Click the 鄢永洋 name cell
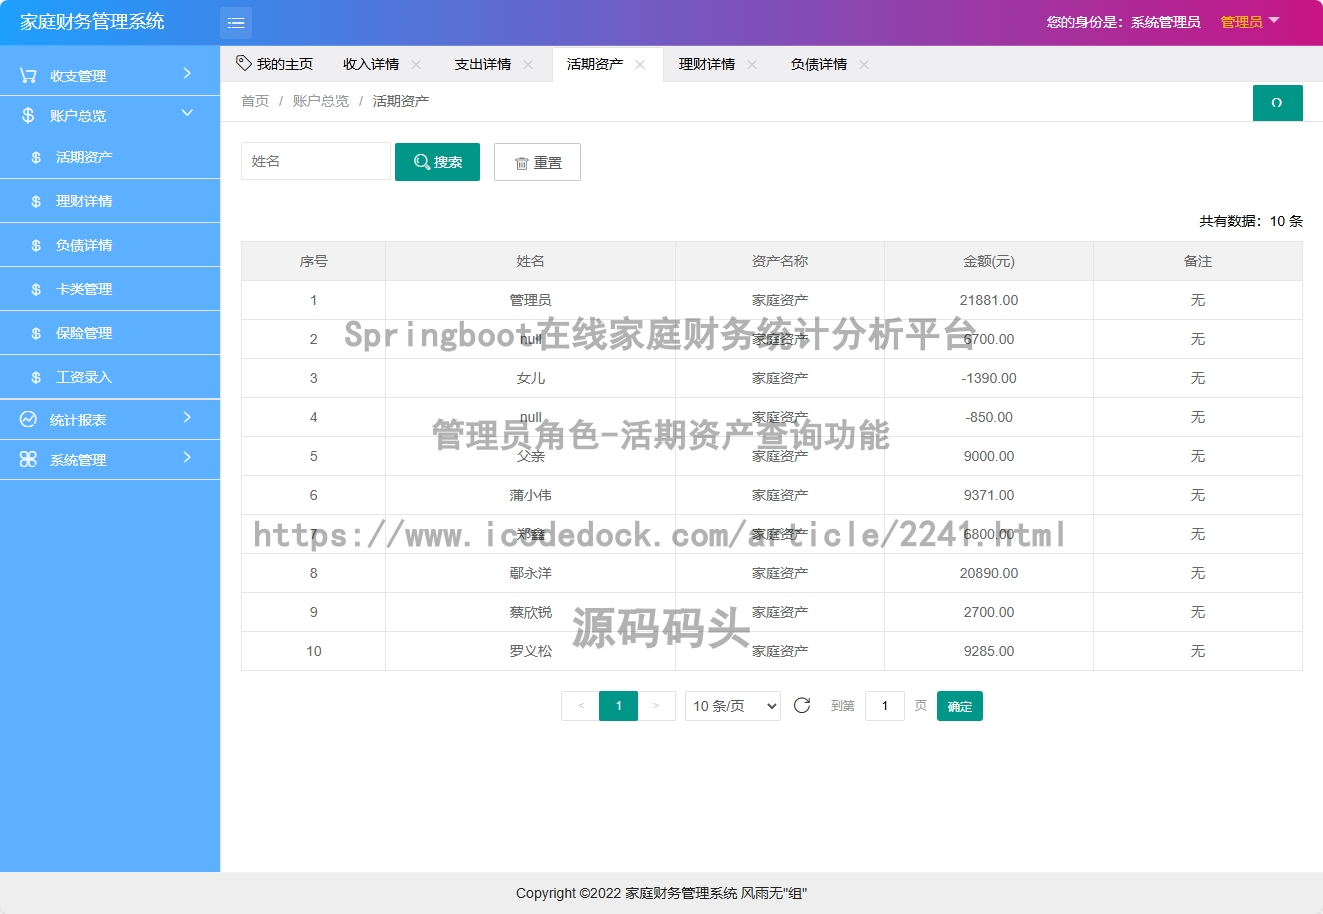Image resolution: width=1323 pixels, height=914 pixels. [x=530, y=573]
